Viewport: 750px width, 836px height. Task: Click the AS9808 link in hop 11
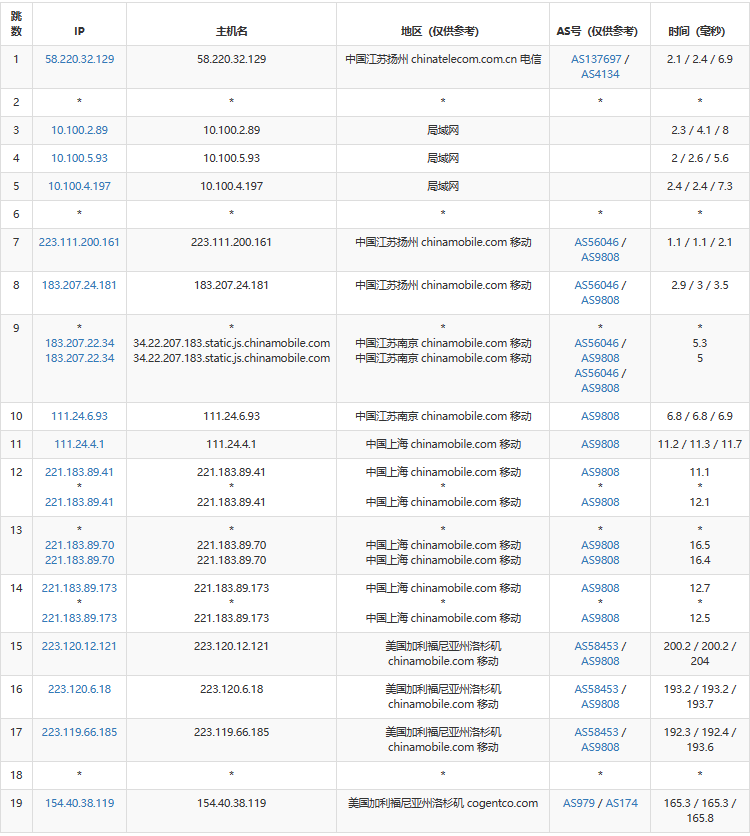[600, 444]
